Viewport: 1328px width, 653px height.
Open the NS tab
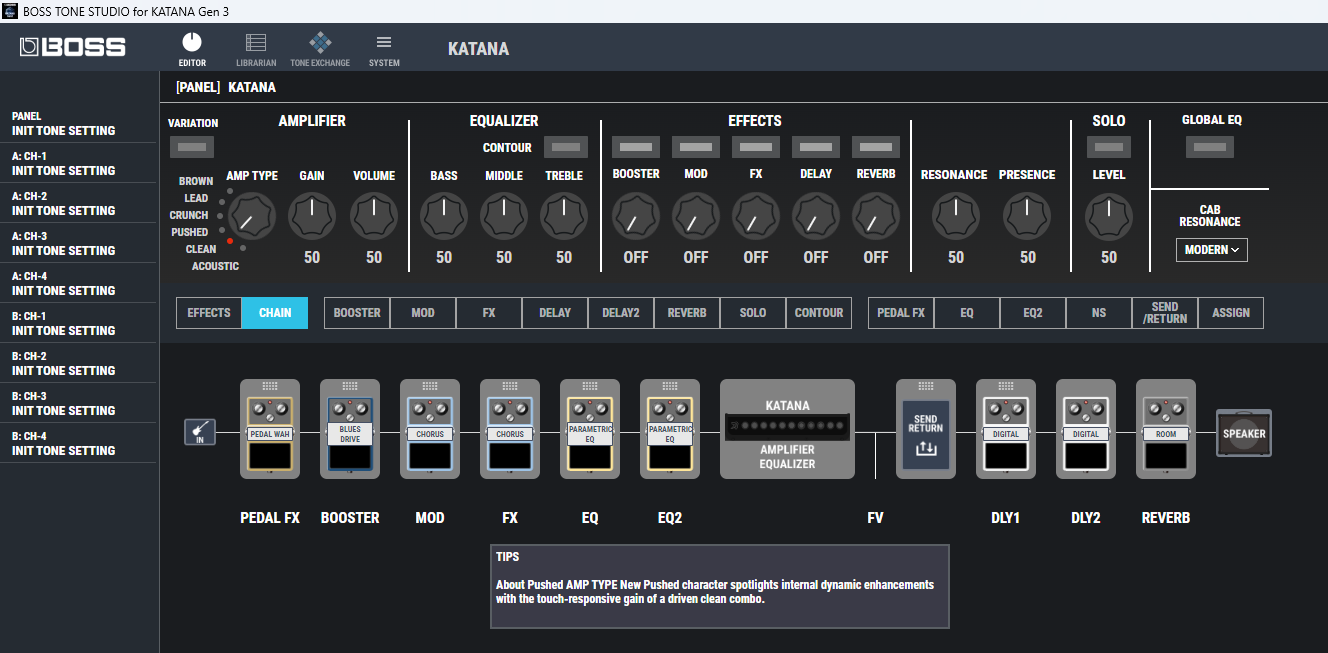pyautogui.click(x=1099, y=313)
